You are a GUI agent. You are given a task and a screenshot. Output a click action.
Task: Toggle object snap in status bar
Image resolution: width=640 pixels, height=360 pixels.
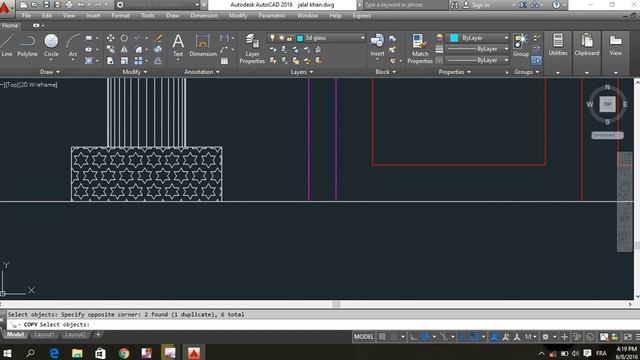tap(474, 337)
